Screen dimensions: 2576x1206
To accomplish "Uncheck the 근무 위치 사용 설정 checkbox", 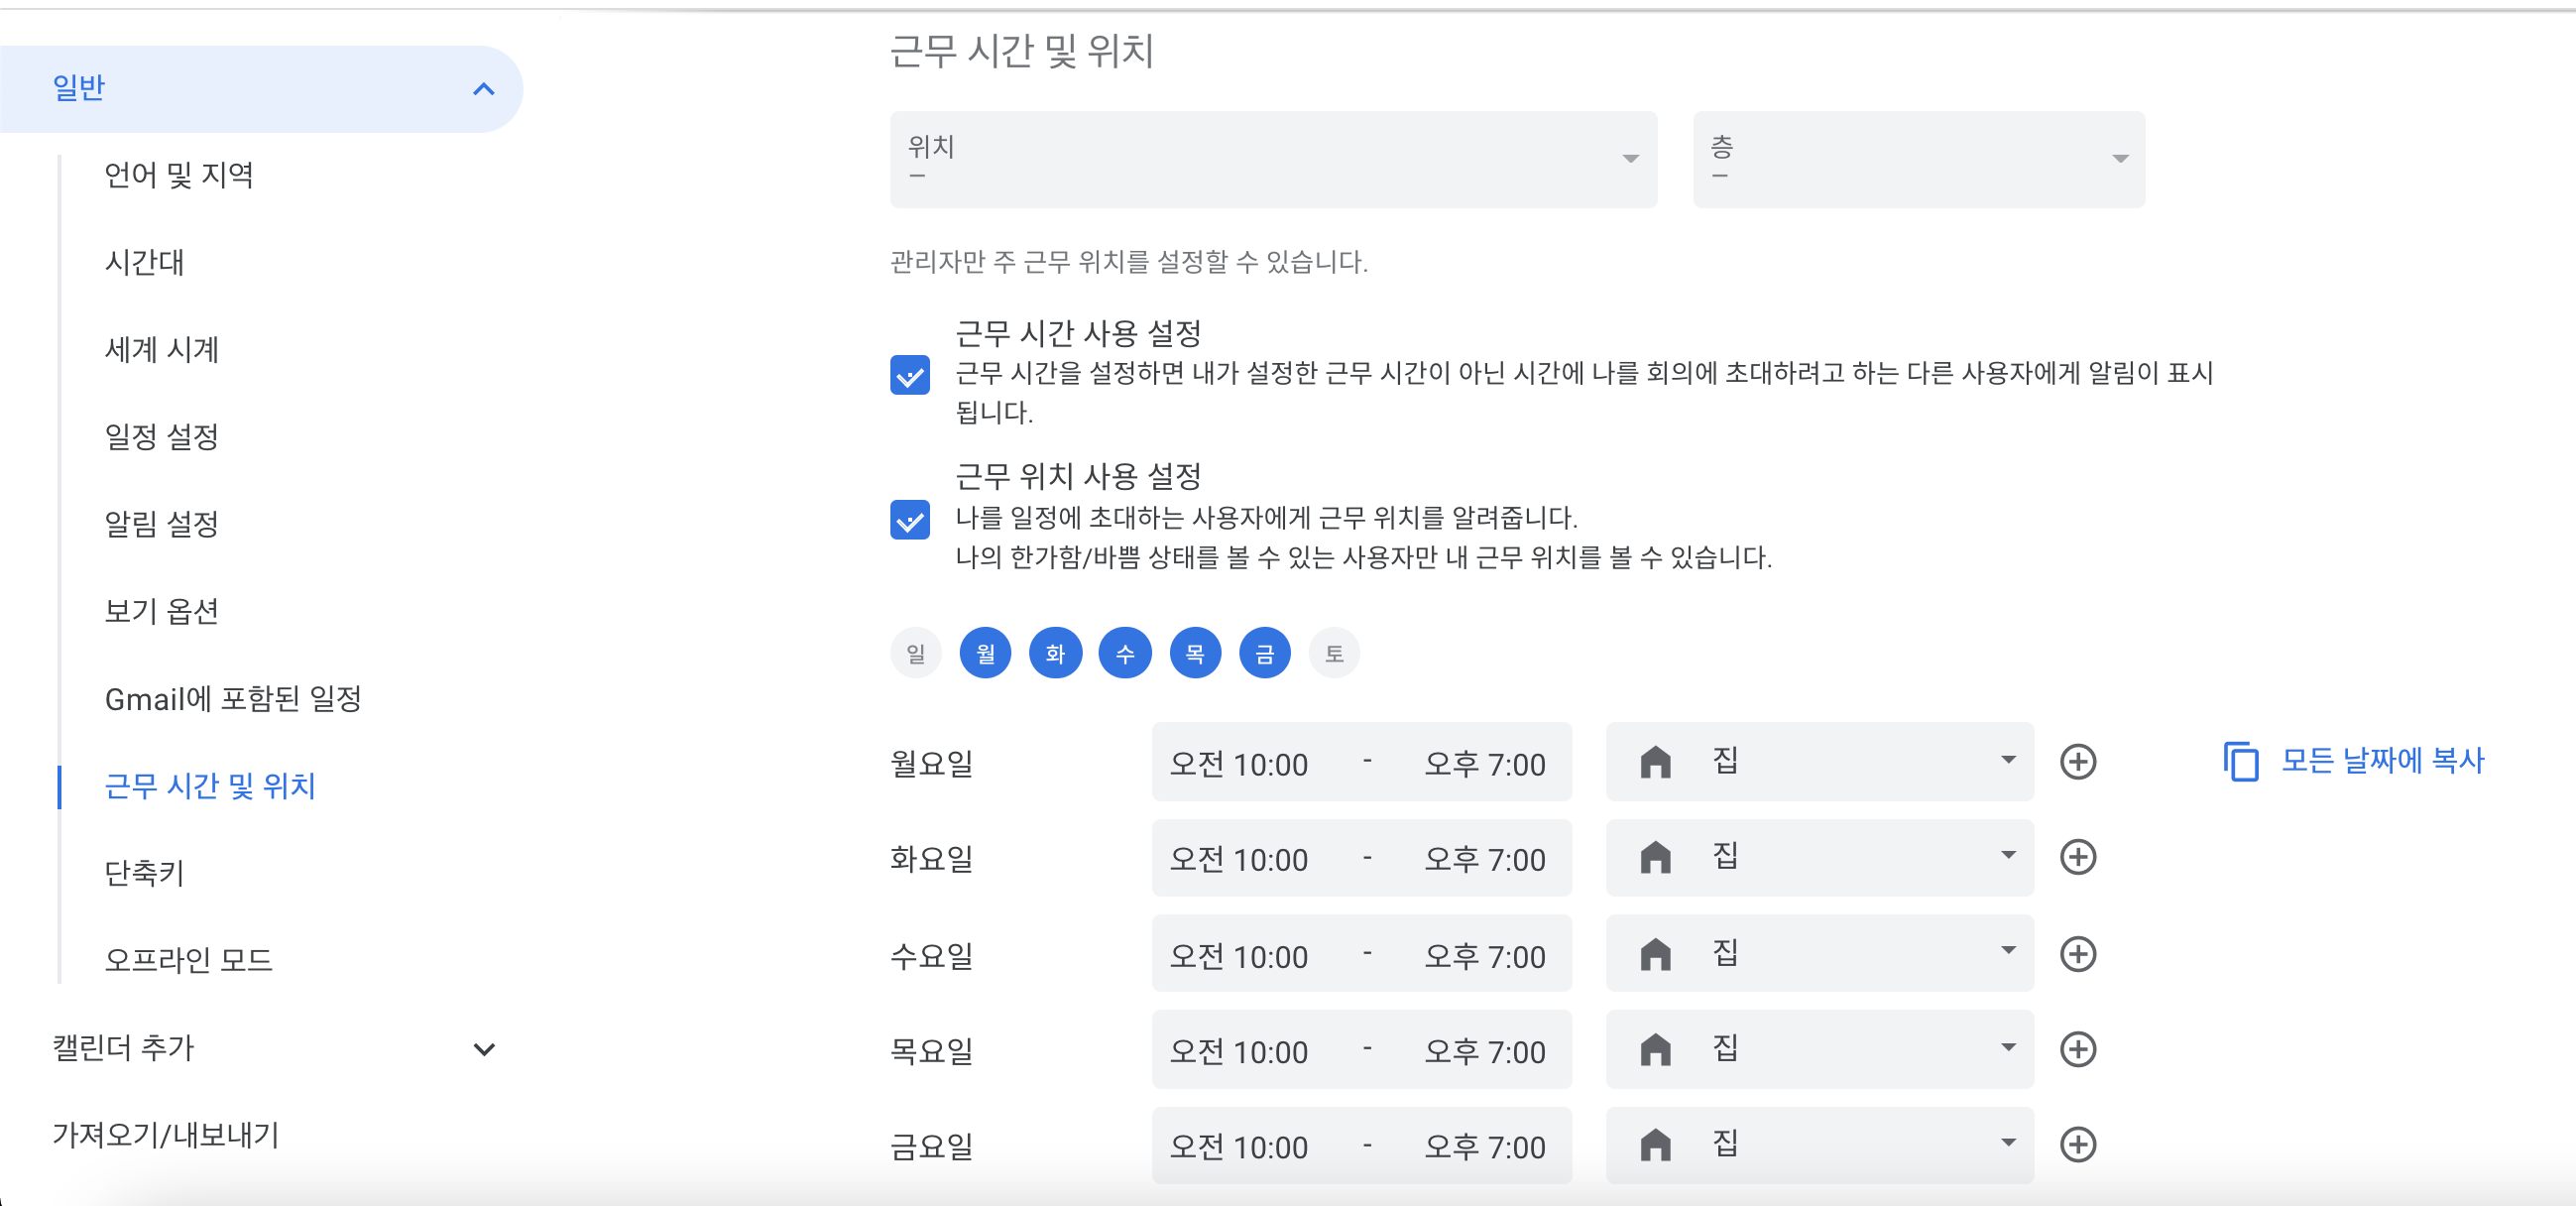I will 909,520.
